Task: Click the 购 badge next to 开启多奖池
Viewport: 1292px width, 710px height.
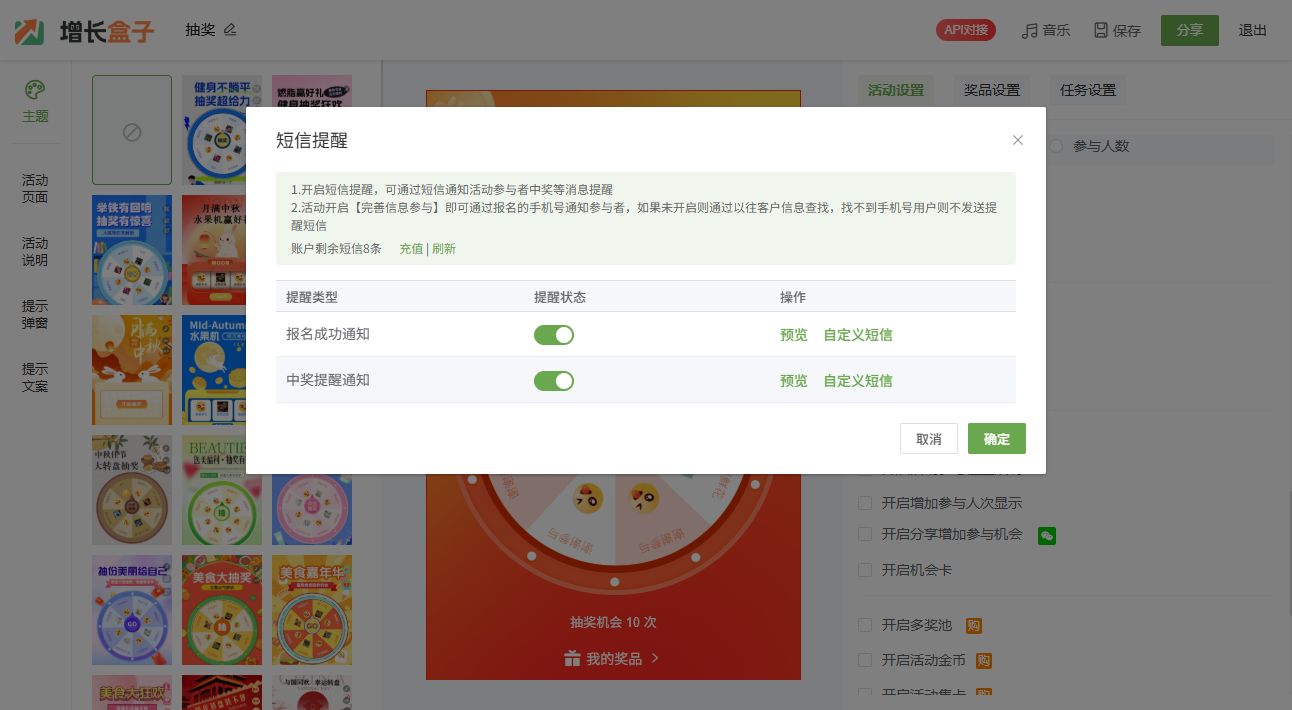Action: click(x=973, y=626)
